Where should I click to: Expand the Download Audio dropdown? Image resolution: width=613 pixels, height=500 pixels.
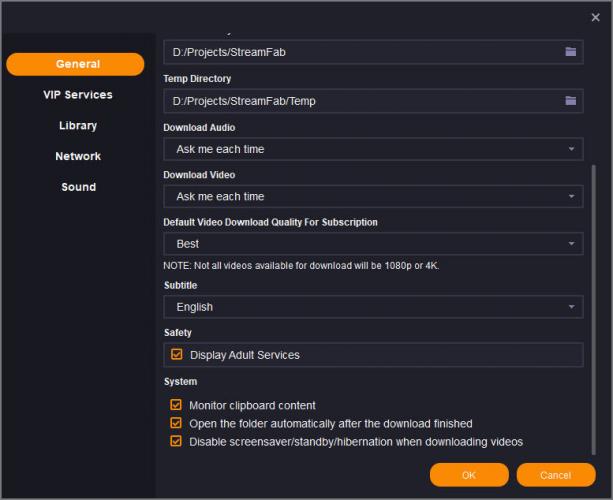[373, 149]
